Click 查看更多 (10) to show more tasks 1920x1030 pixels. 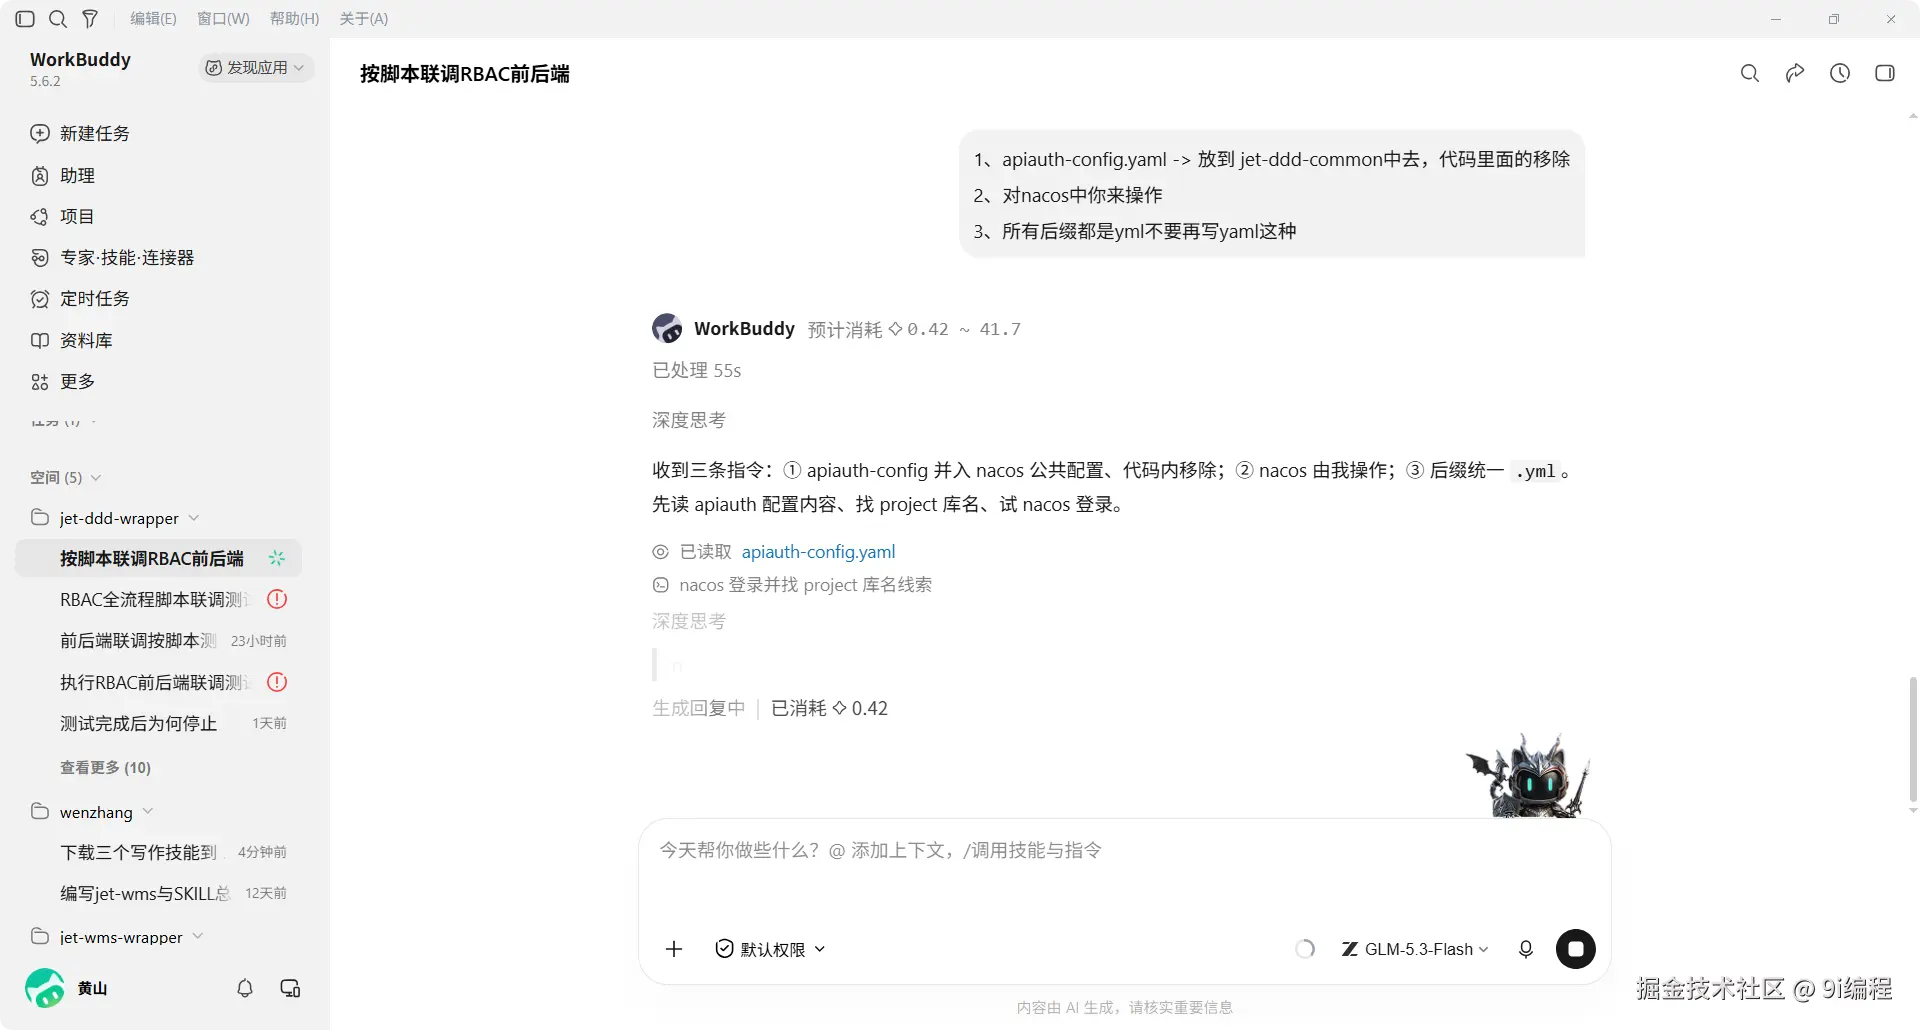(105, 768)
